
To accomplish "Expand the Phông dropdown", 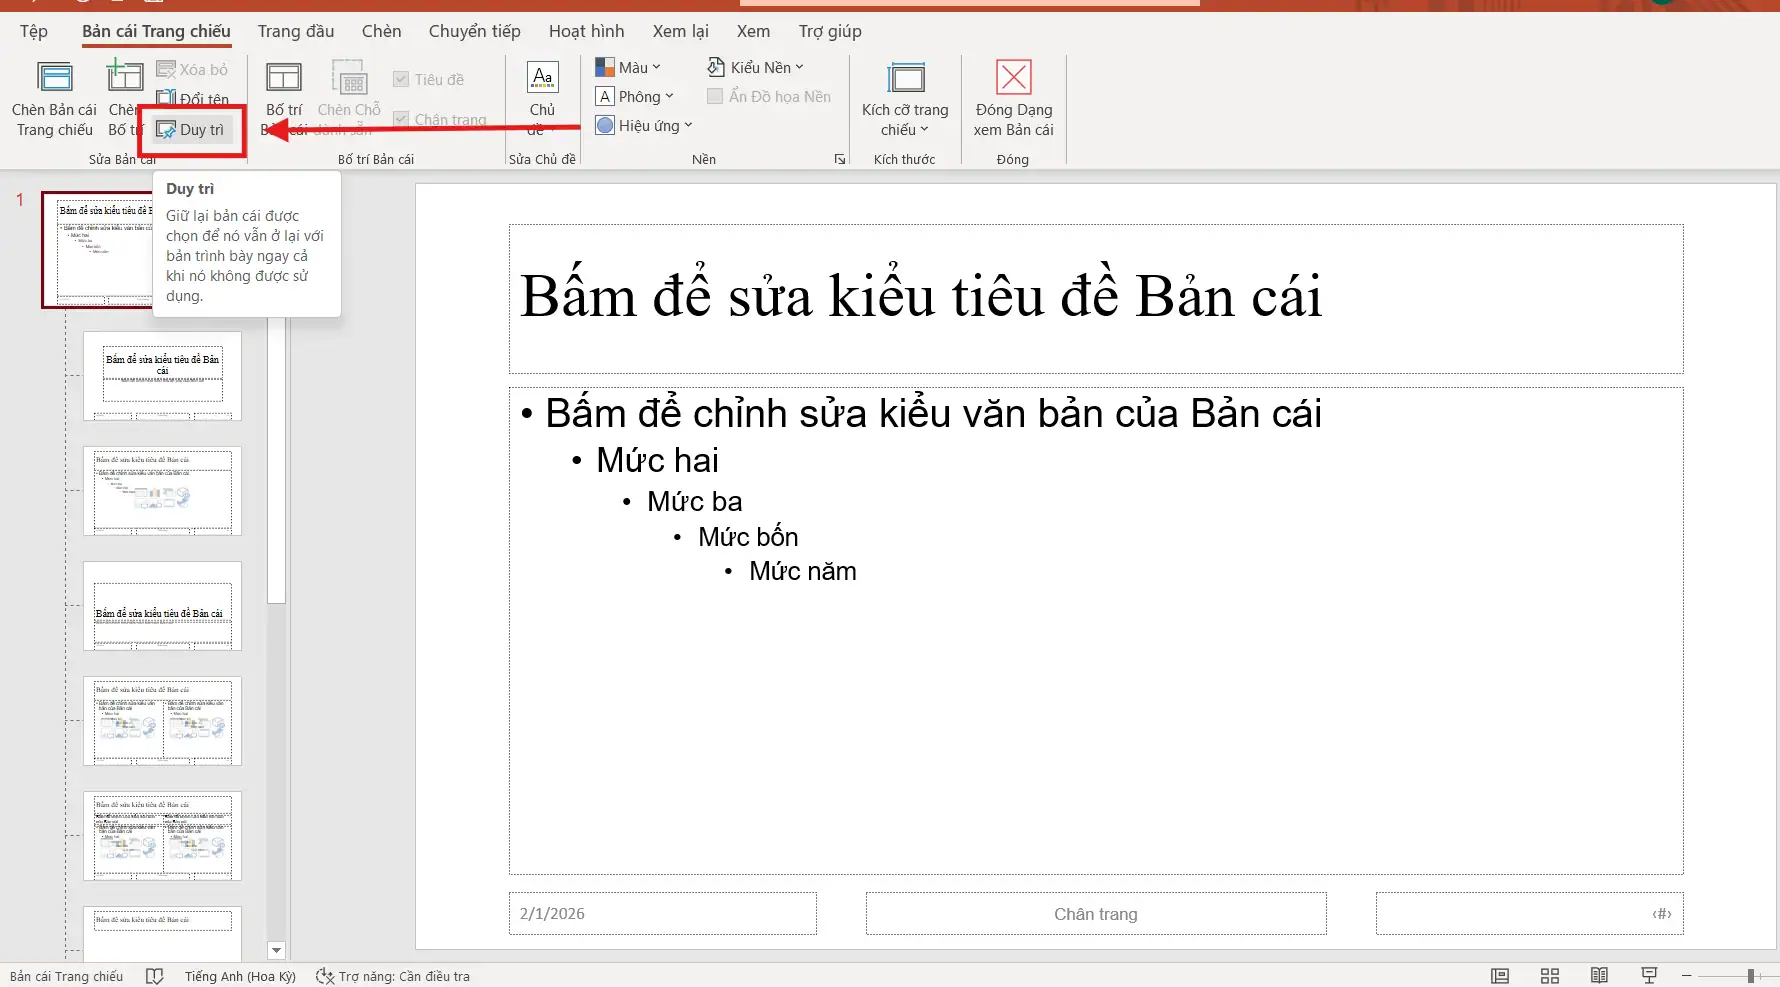I will [x=636, y=96].
